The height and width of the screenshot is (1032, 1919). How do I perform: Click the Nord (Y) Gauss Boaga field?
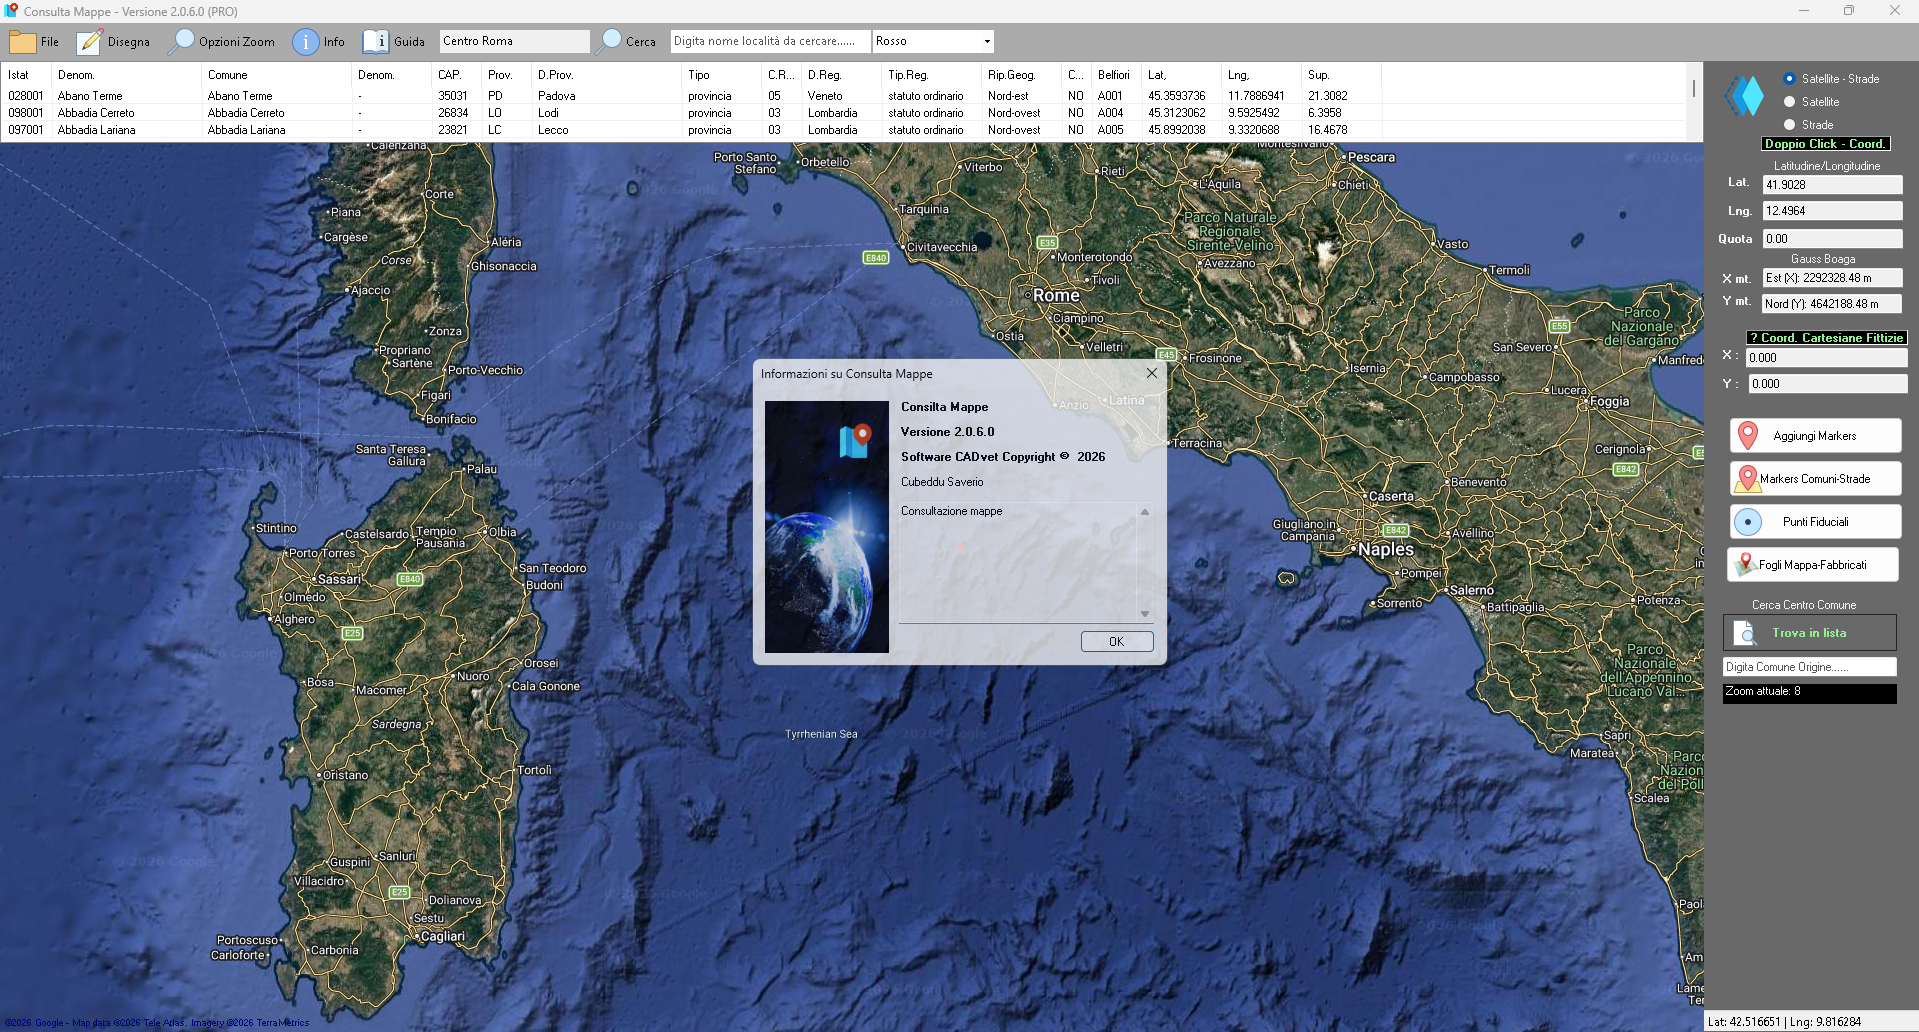tap(1832, 304)
